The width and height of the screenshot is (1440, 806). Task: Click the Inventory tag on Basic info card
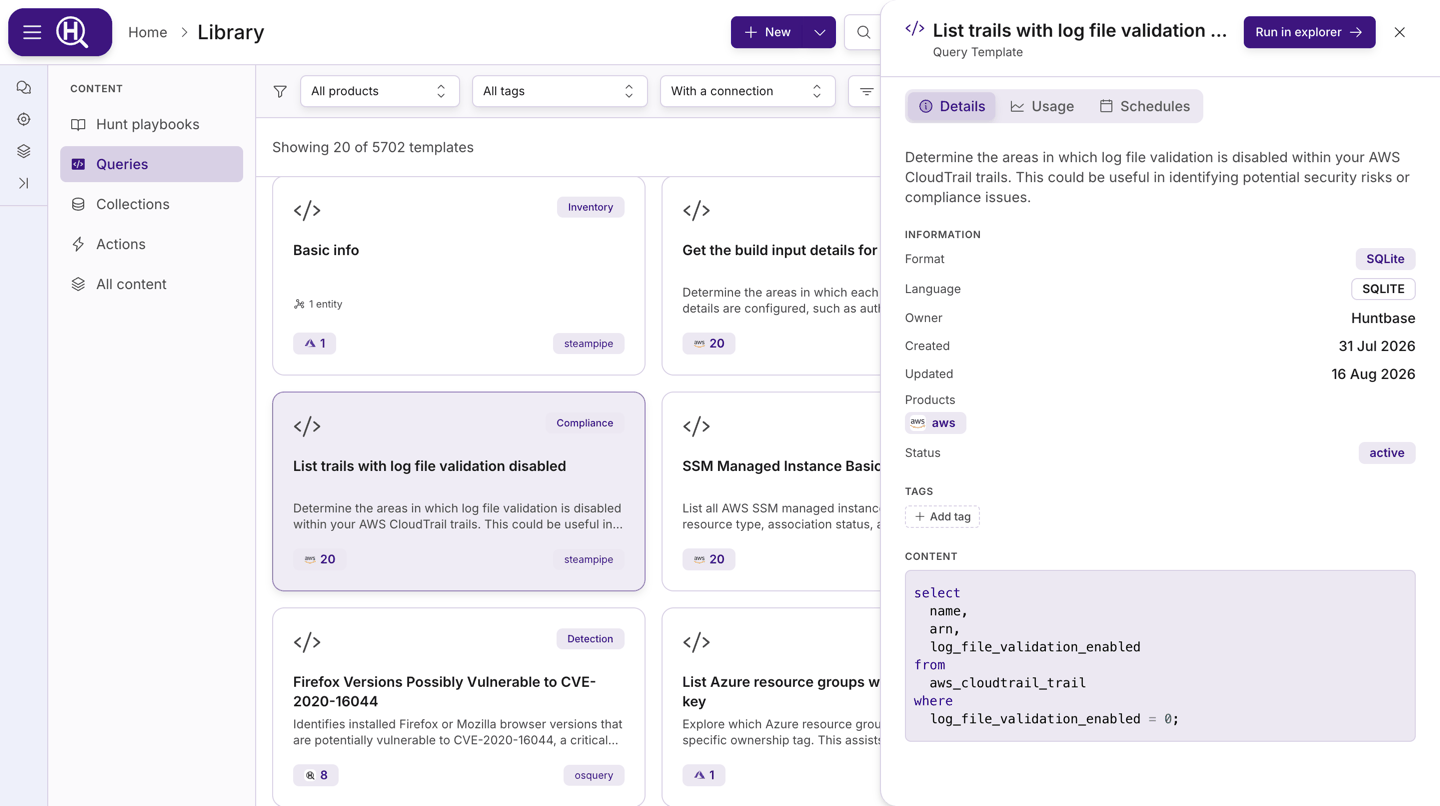coord(590,207)
